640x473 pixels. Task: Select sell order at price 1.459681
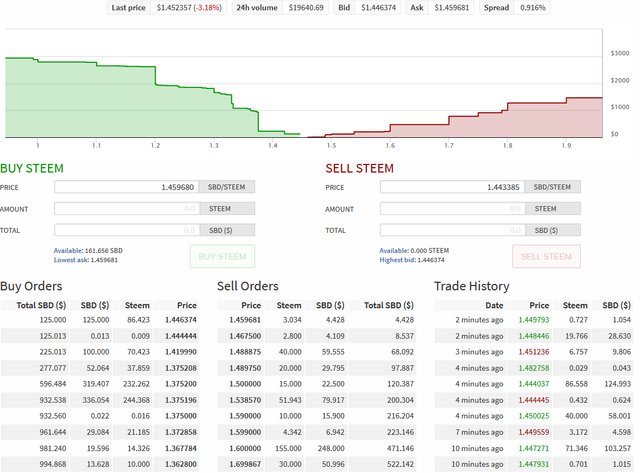click(x=317, y=320)
